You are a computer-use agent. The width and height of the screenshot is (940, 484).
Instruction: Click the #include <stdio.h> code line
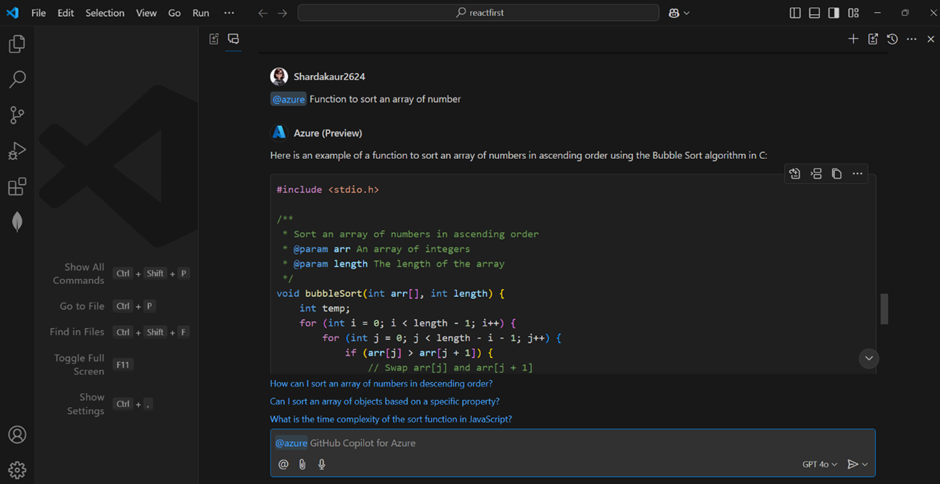click(x=328, y=190)
